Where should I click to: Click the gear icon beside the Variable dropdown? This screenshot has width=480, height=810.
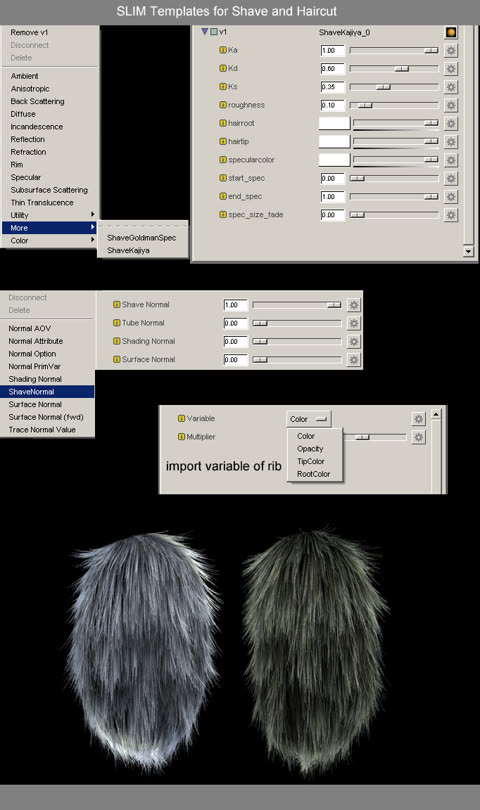pyautogui.click(x=419, y=419)
